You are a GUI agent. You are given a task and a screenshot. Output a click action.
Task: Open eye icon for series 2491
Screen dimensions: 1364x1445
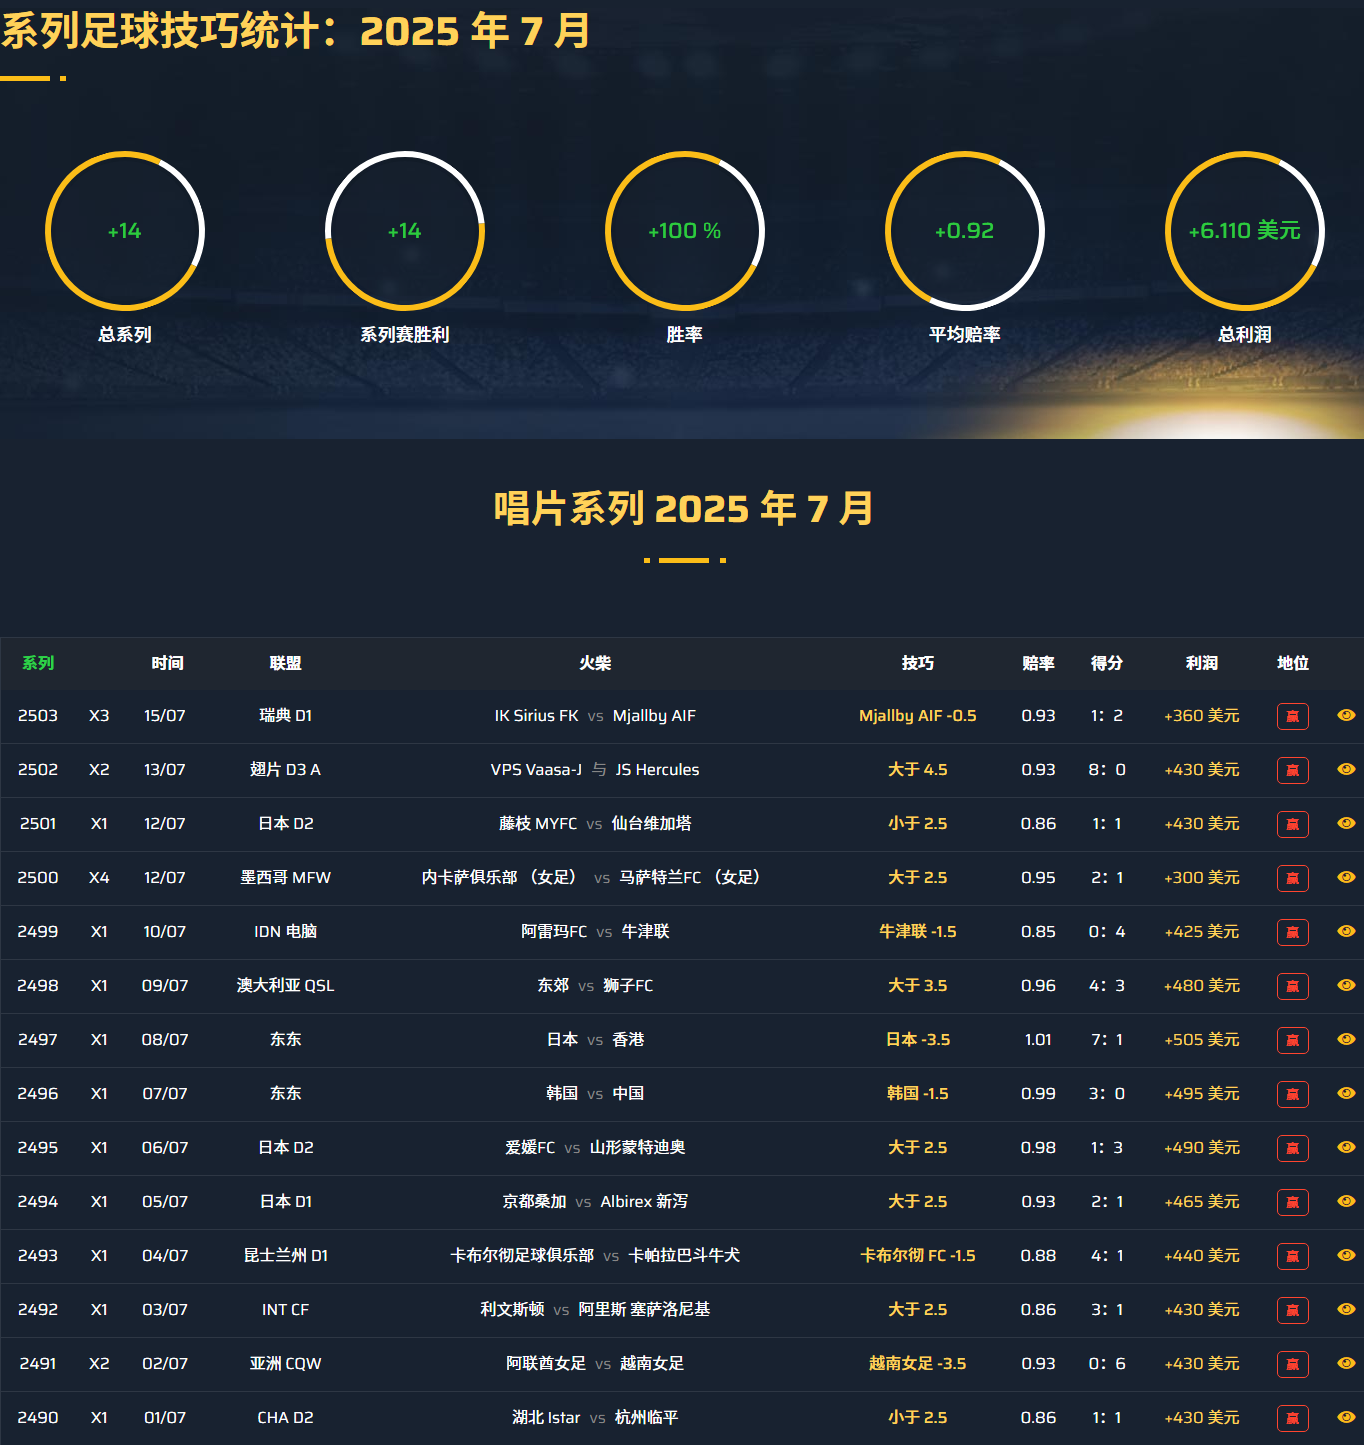(x=1346, y=1363)
